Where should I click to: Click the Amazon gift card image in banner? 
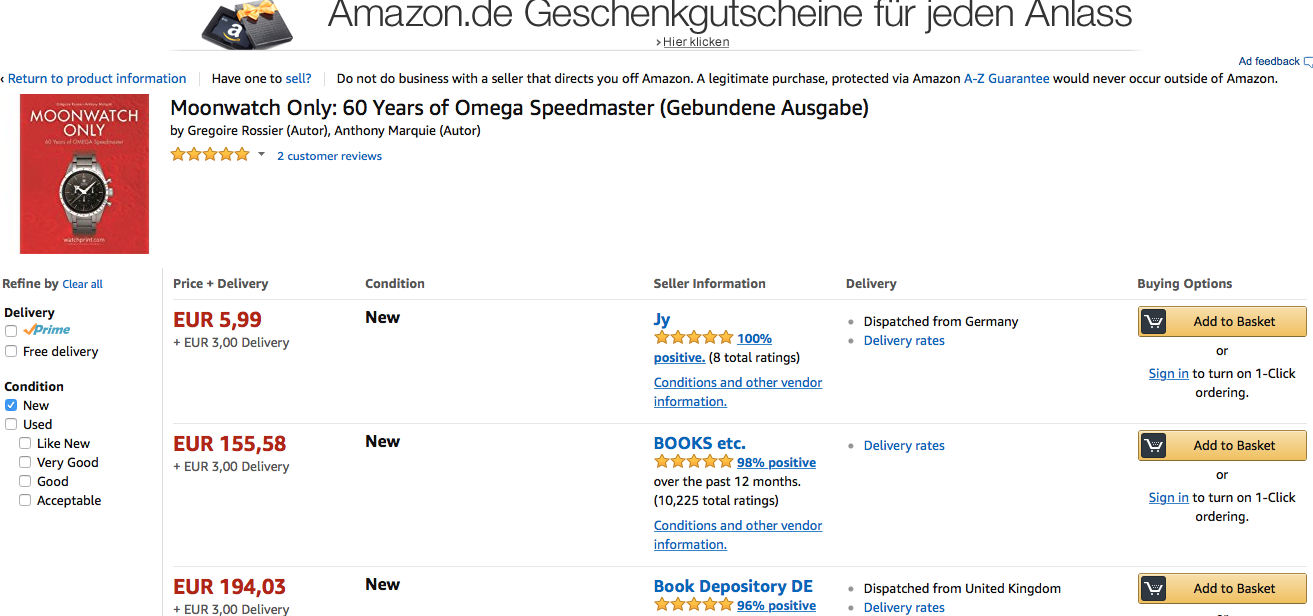[247, 24]
